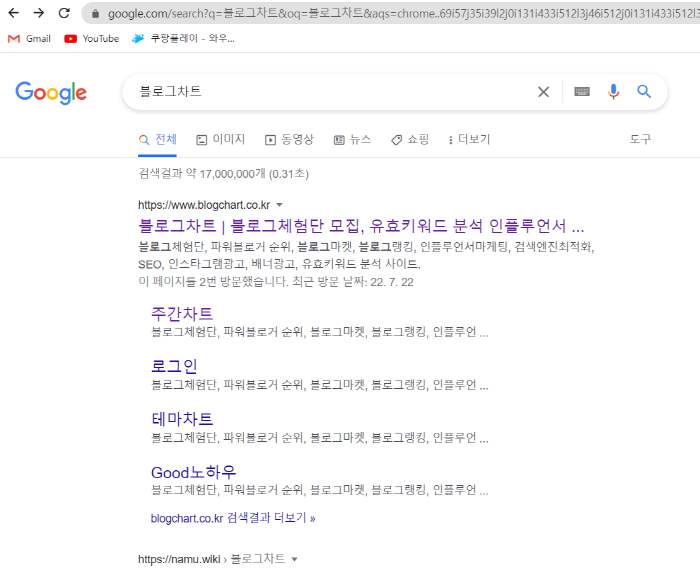
Task: Open the 테마차트 sitelink
Action: (x=182, y=419)
